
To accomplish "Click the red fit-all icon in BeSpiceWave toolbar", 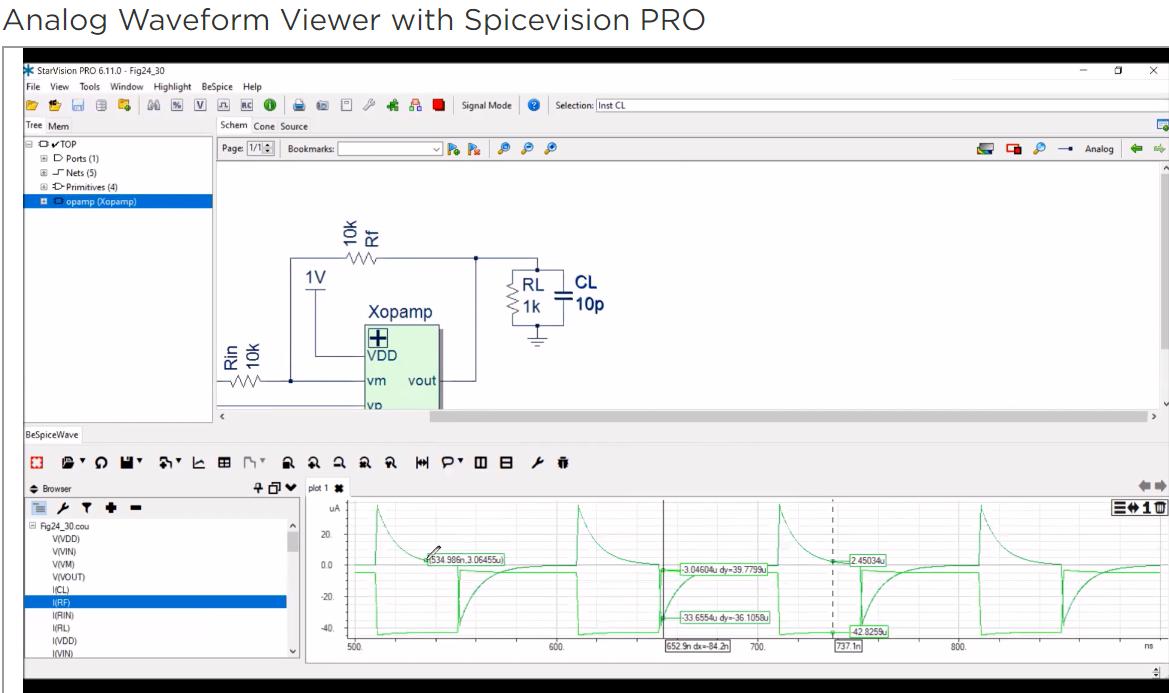I will pos(37,463).
